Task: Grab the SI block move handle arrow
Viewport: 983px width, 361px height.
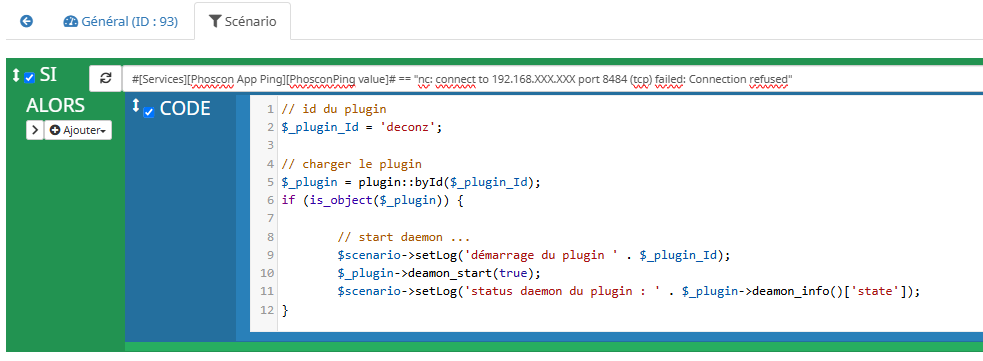Action: 16,76
